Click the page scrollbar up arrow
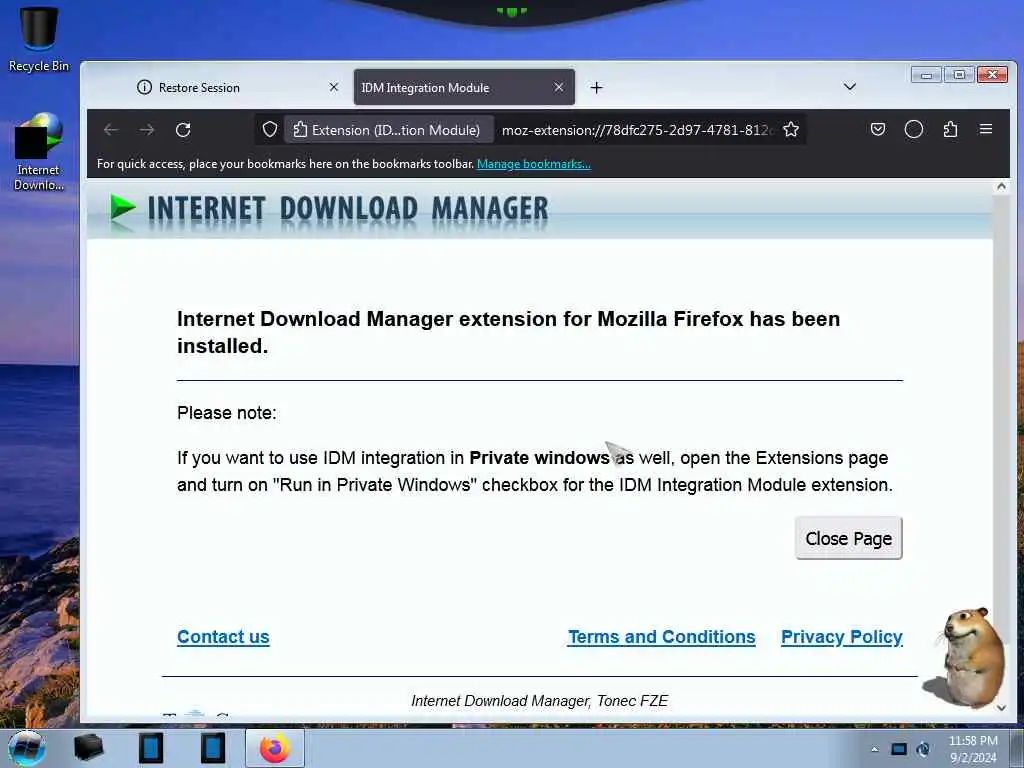Screen dimensions: 1024x768 point(1000,187)
